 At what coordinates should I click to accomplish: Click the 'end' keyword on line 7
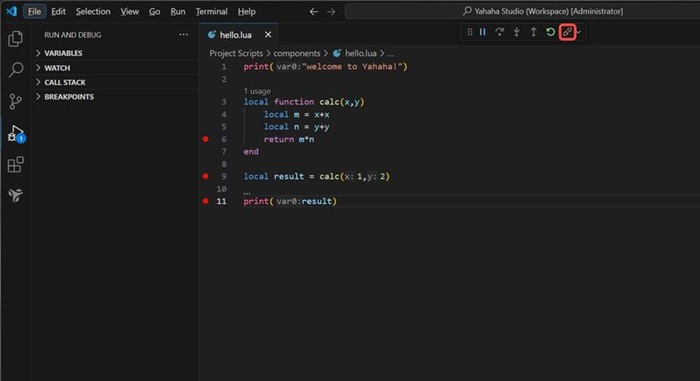[251, 152]
